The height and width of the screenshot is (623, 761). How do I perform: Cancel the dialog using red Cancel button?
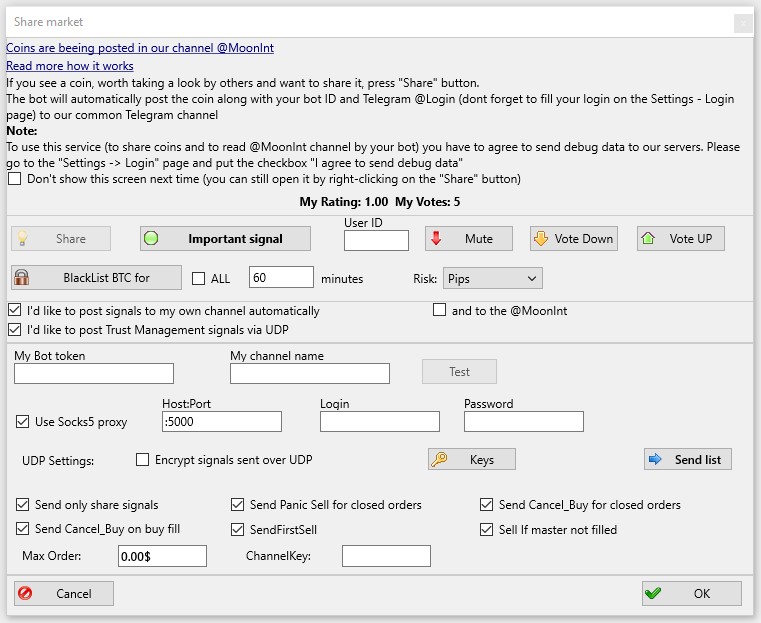point(64,593)
